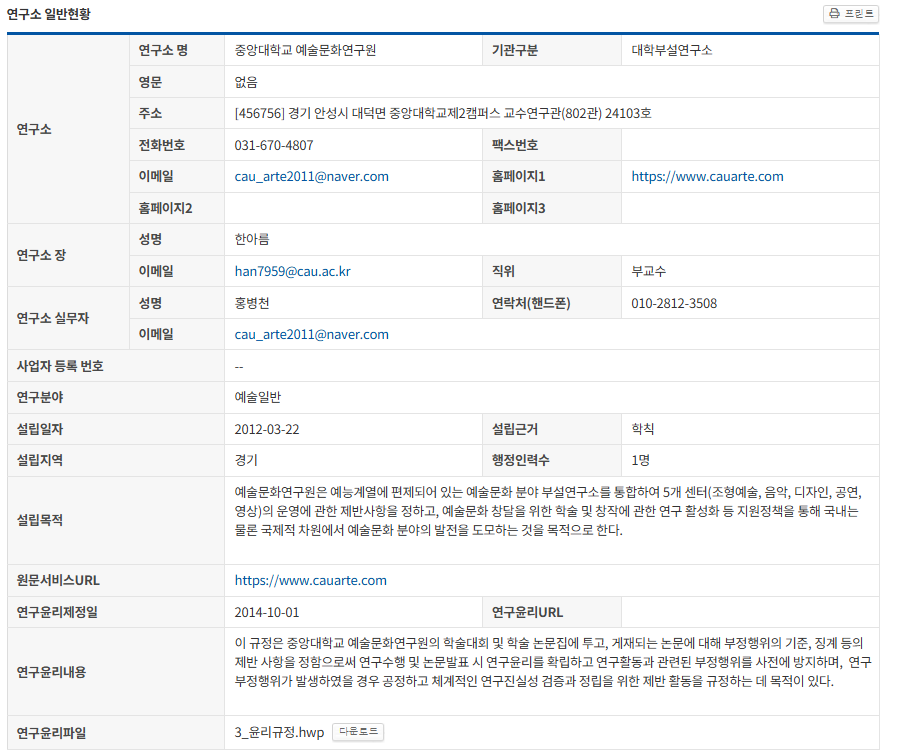Select the 설립일자 value 2012-03-22
The height and width of the screenshot is (755, 902).
pos(266,429)
